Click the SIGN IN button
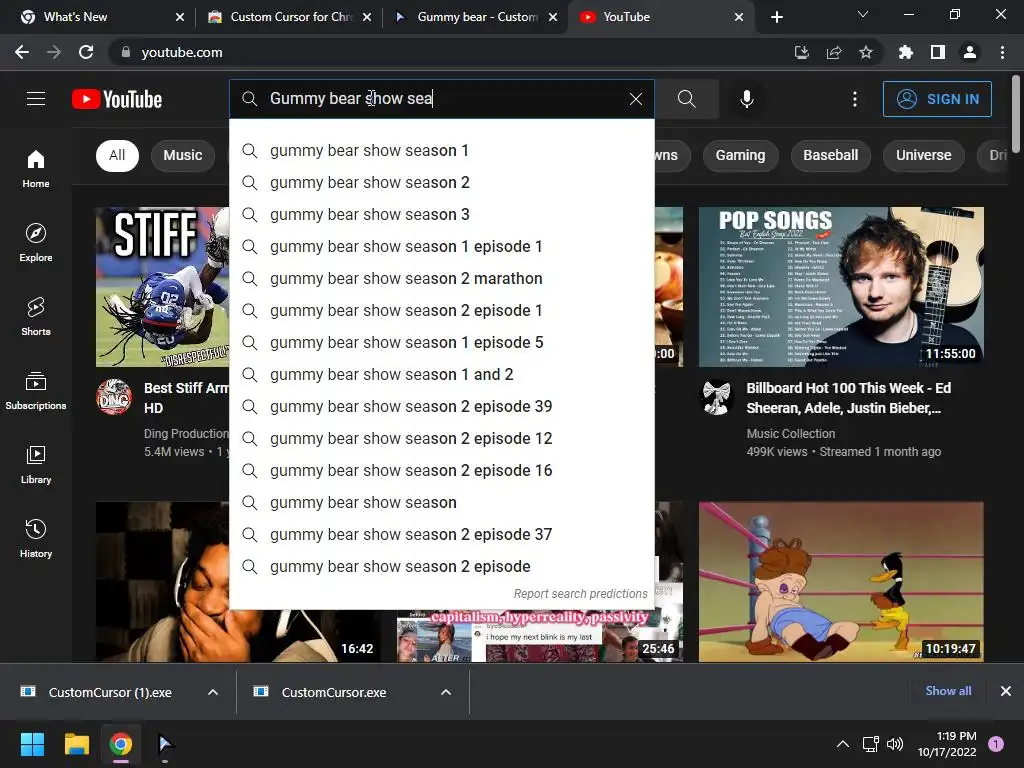The width and height of the screenshot is (1024, 768). pyautogui.click(x=937, y=99)
